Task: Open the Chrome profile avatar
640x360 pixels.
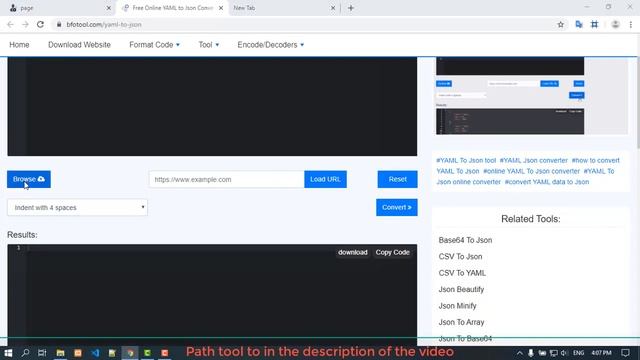Action: 615,24
